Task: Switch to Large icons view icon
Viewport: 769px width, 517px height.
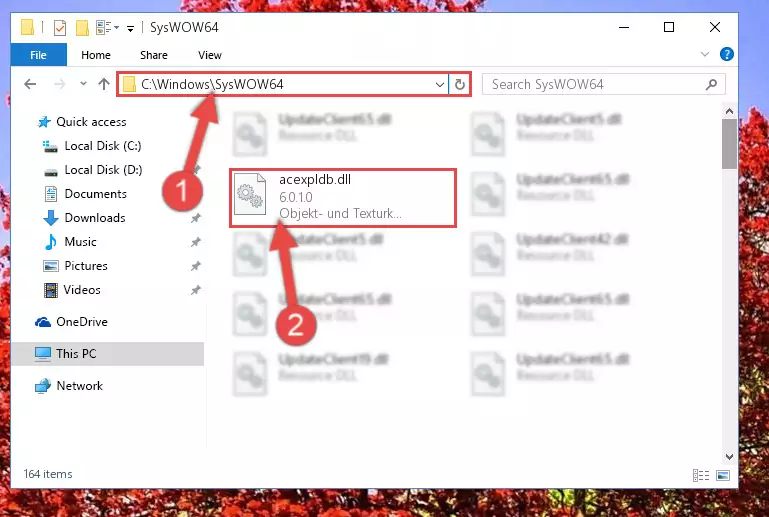Action: coord(722,475)
